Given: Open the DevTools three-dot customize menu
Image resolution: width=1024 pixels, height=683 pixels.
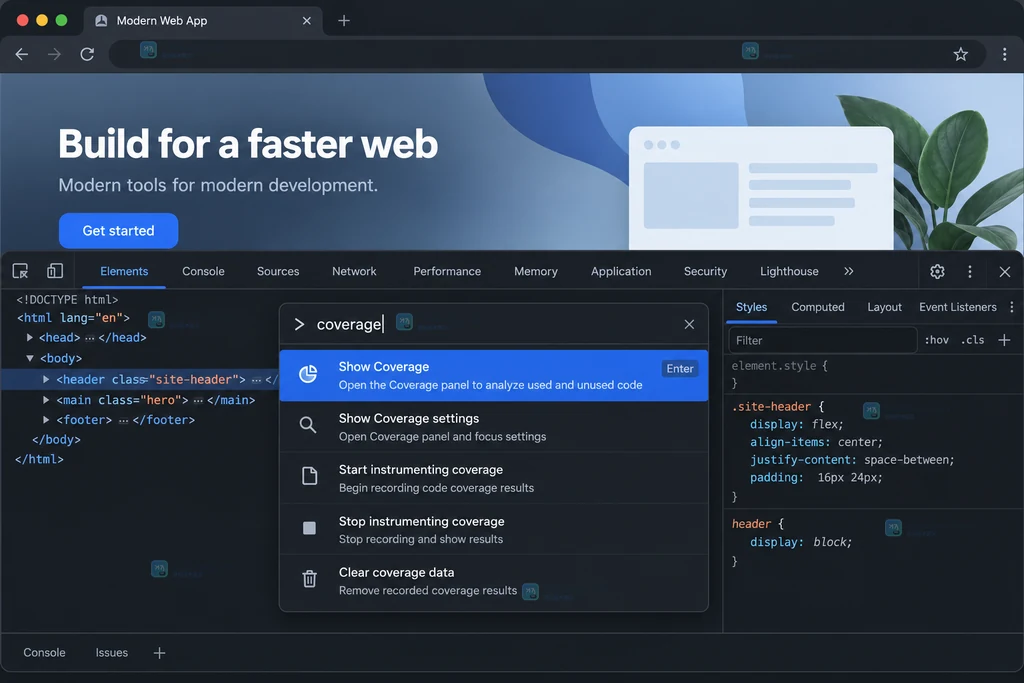Looking at the screenshot, I should coord(970,272).
